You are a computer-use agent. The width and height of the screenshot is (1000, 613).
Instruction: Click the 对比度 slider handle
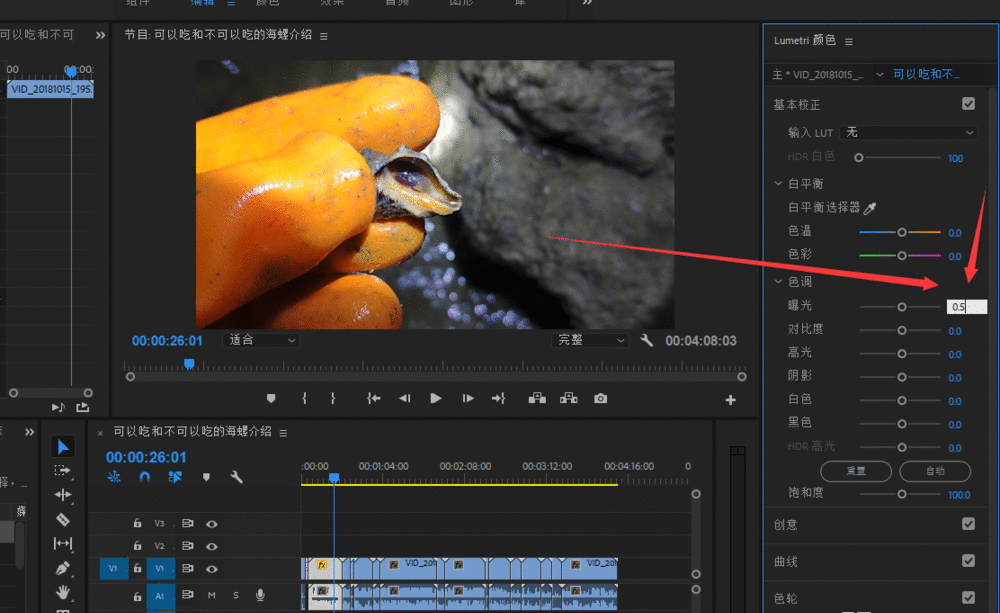(902, 330)
